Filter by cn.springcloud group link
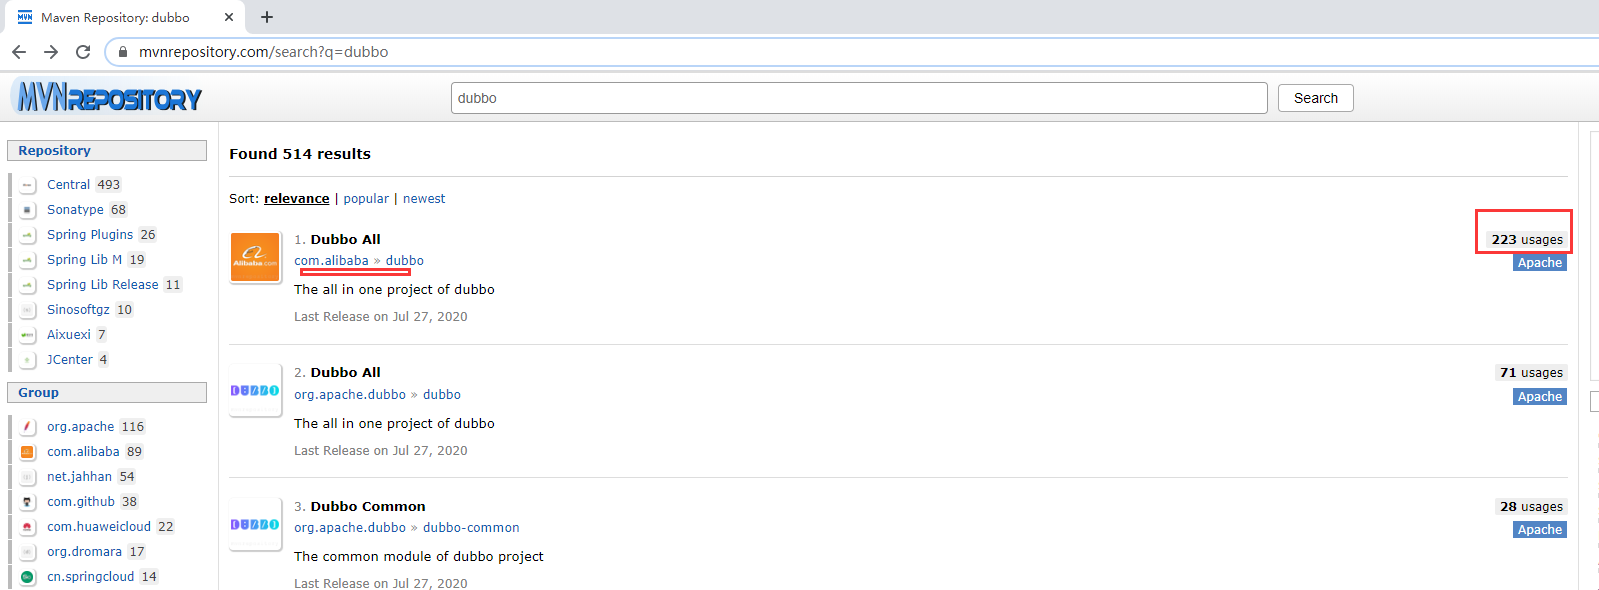Viewport: 1599px width, 590px height. 90,577
